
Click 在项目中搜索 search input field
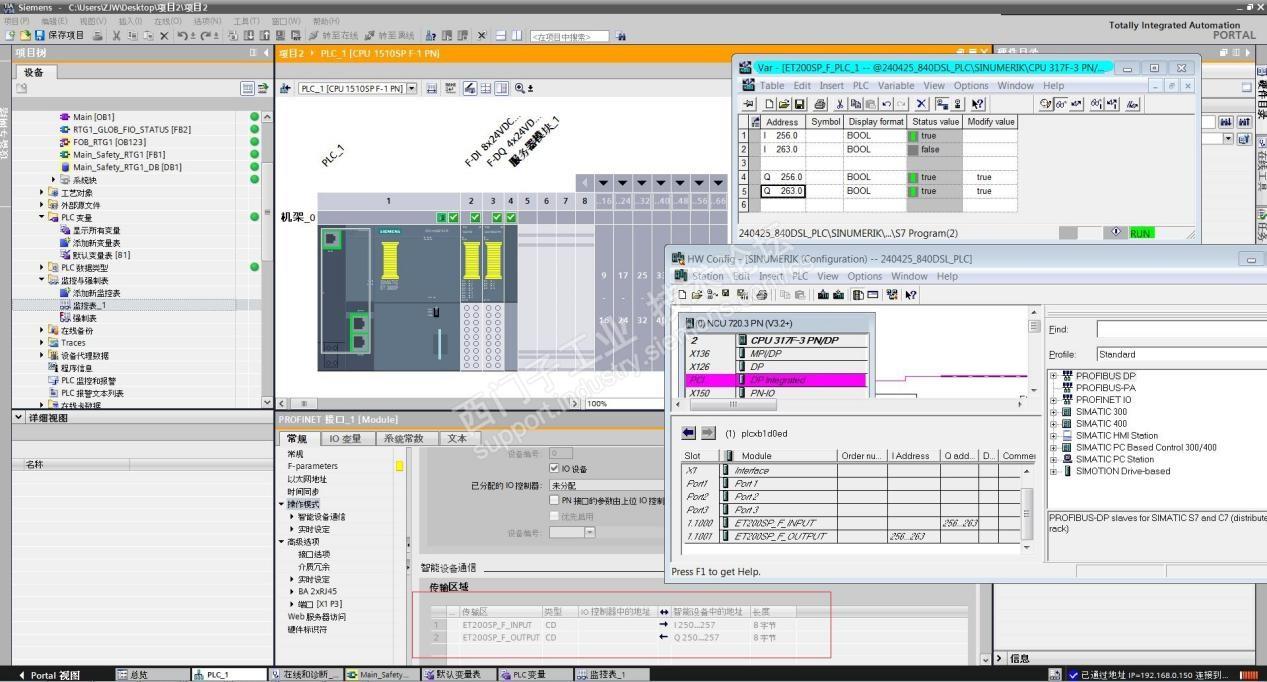tap(569, 35)
